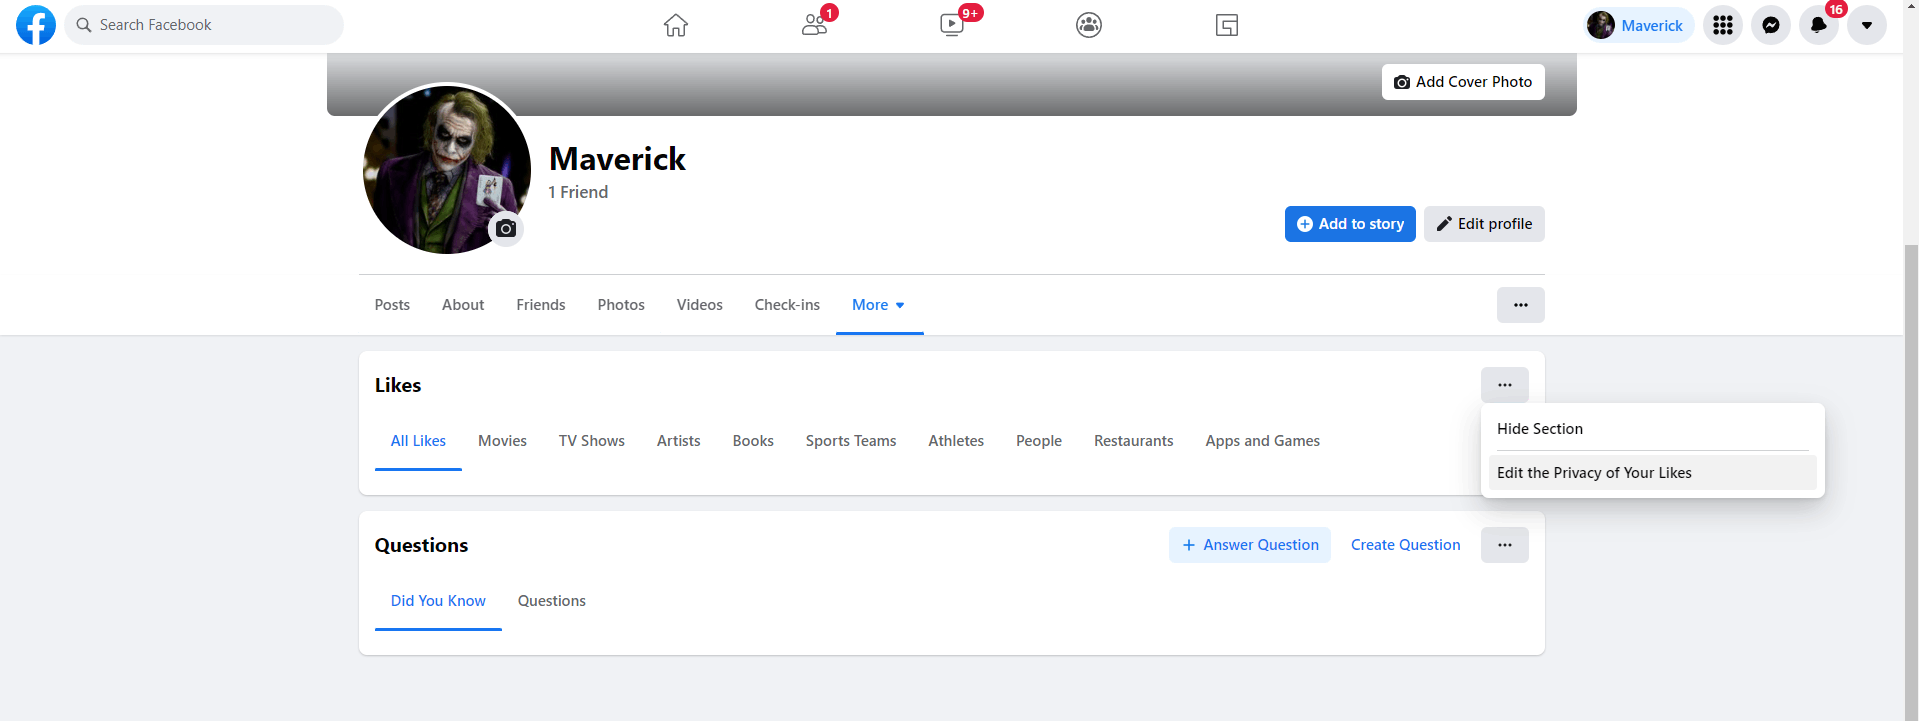Open profile three-dot options button
Image resolution: width=1919 pixels, height=721 pixels.
click(1520, 305)
